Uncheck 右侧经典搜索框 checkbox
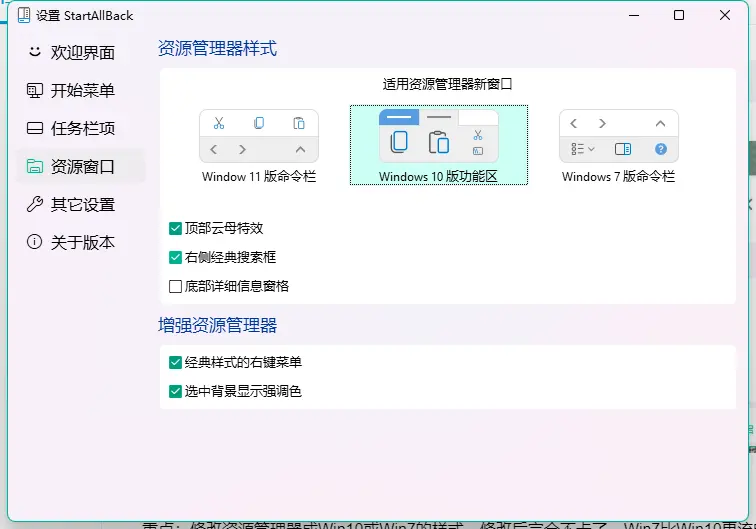 tap(175, 257)
